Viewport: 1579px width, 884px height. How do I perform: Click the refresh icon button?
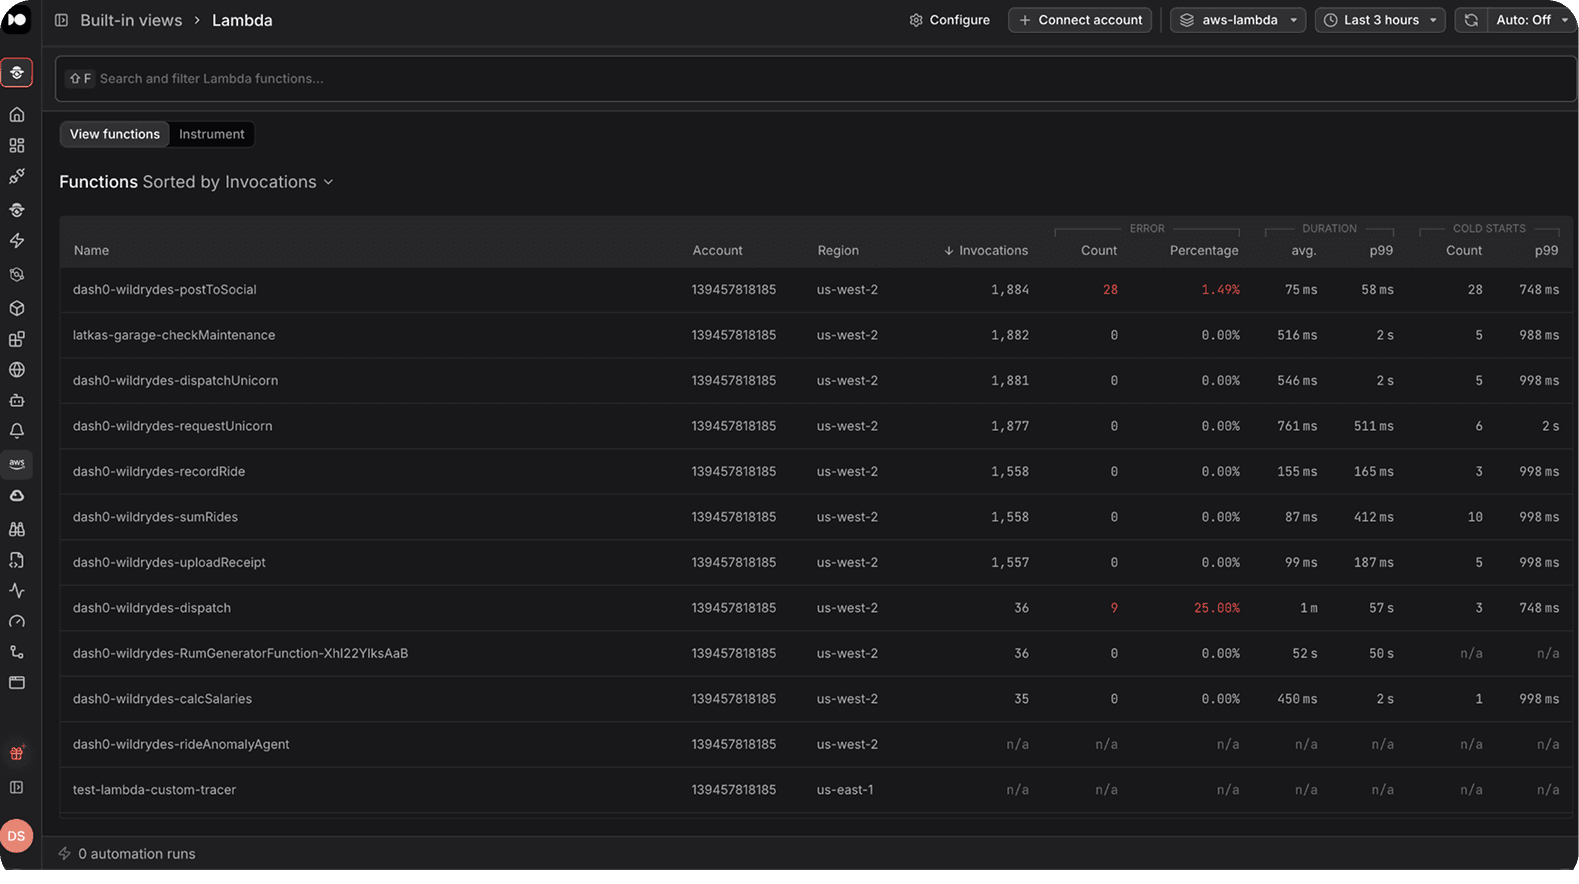coord(1471,20)
